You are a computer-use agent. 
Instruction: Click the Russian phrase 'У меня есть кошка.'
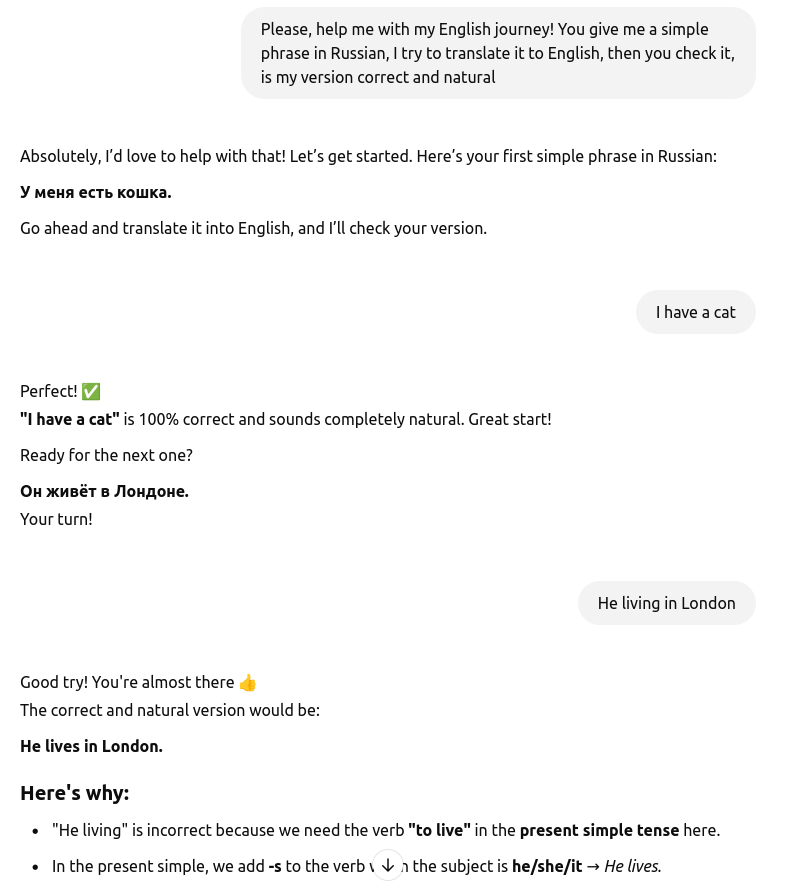pos(96,192)
